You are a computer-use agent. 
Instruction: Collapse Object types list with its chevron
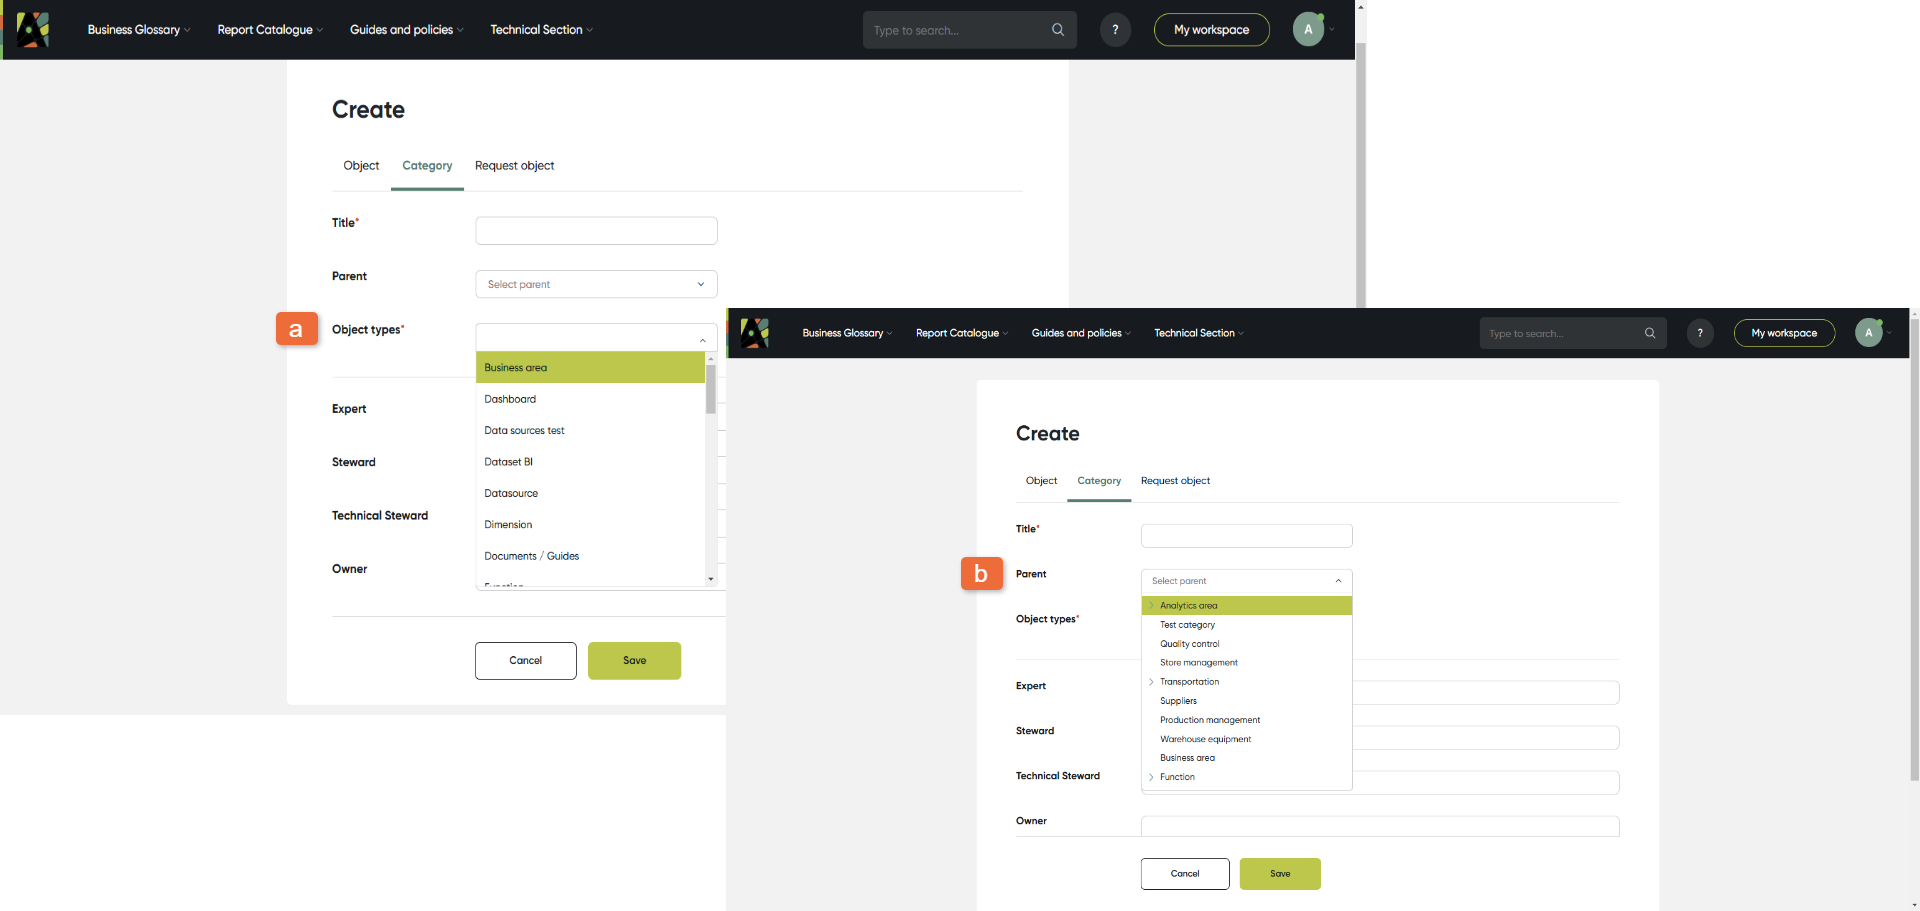pos(702,340)
